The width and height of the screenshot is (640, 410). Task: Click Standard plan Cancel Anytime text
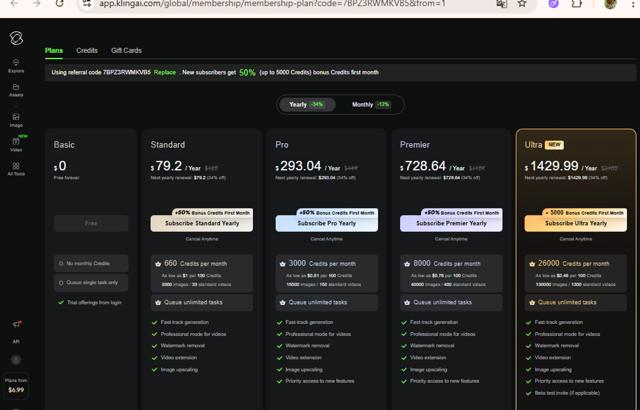click(x=202, y=239)
